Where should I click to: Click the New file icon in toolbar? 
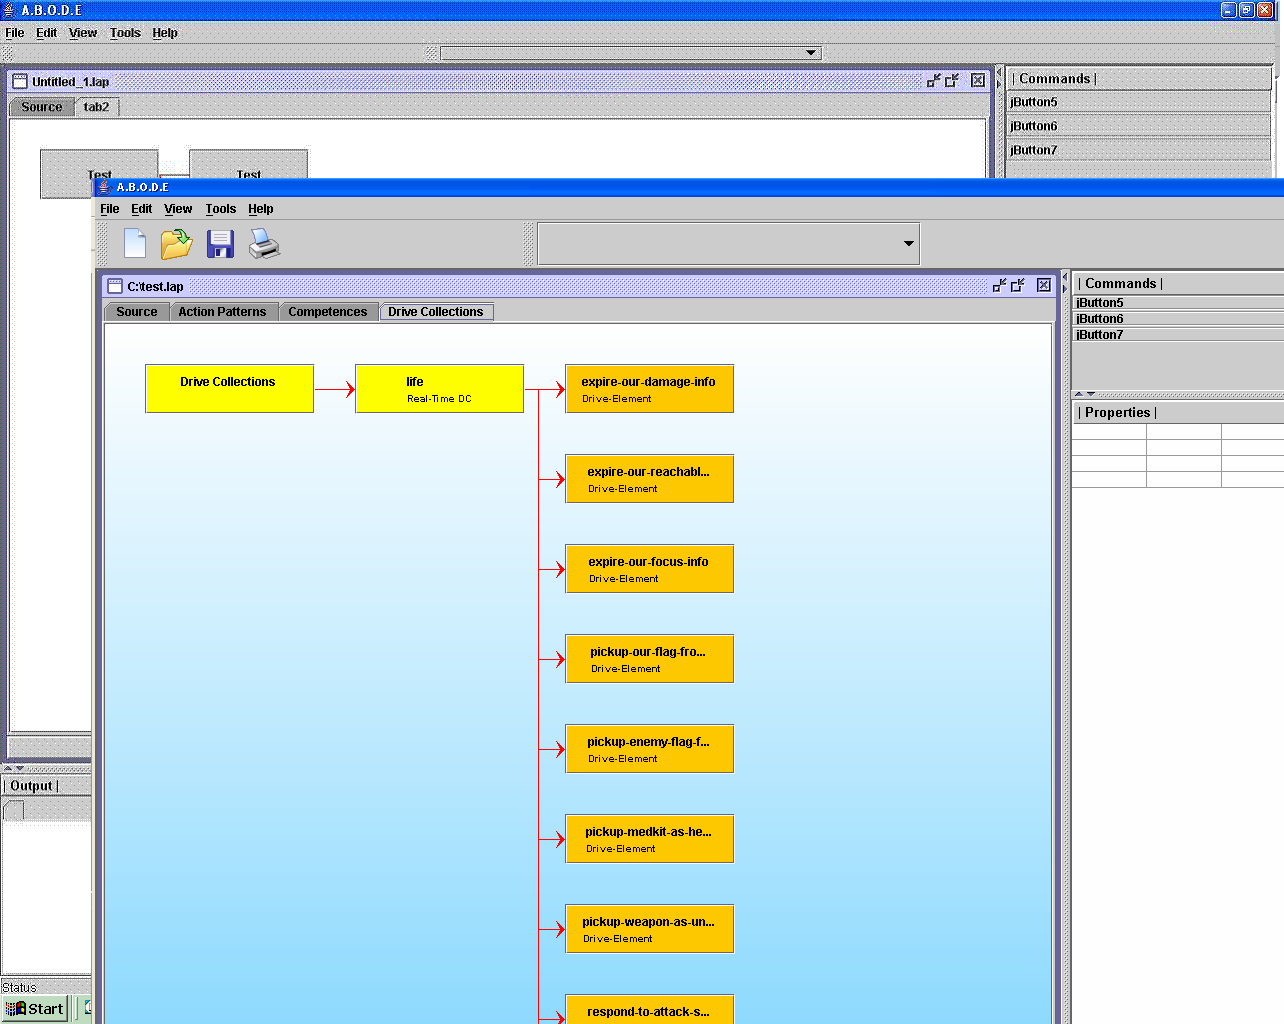click(x=135, y=244)
